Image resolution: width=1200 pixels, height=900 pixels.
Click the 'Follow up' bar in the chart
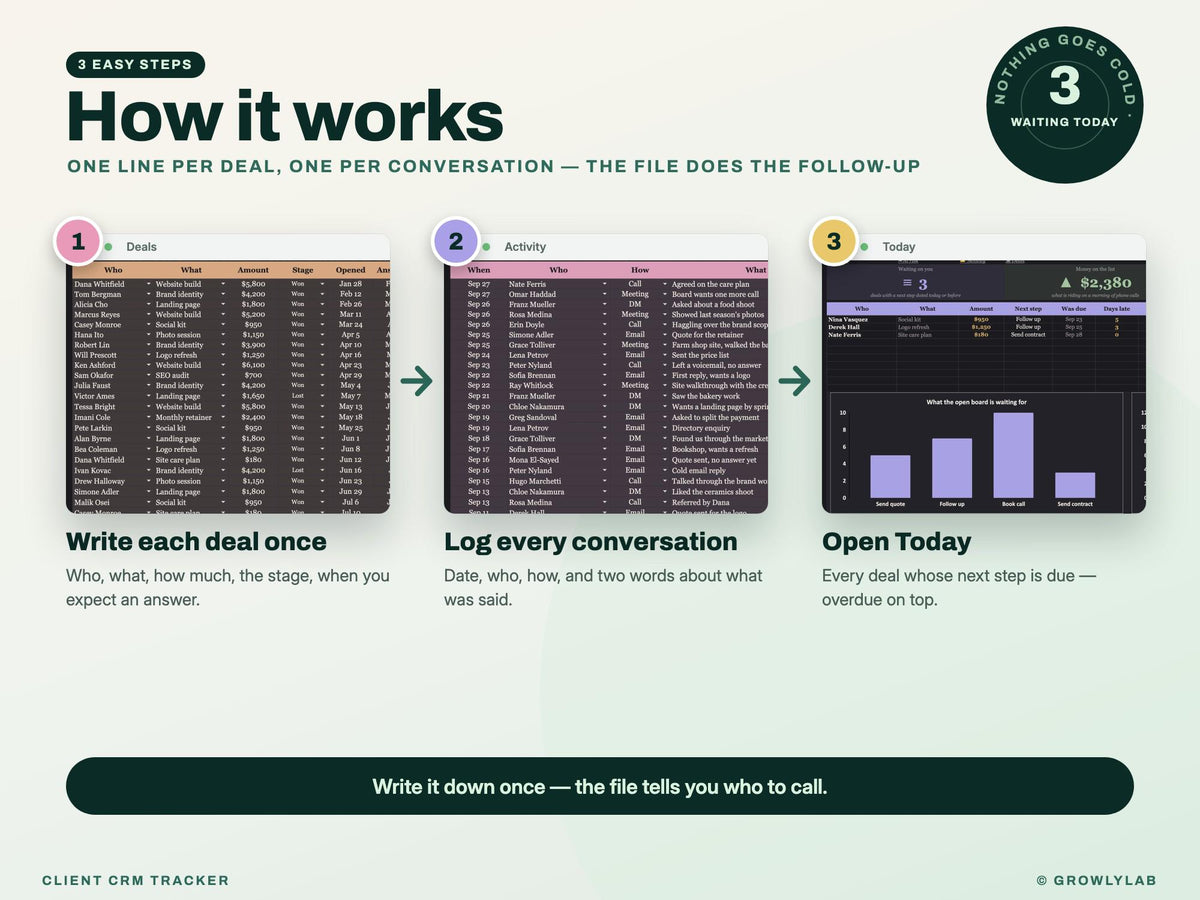coord(952,468)
